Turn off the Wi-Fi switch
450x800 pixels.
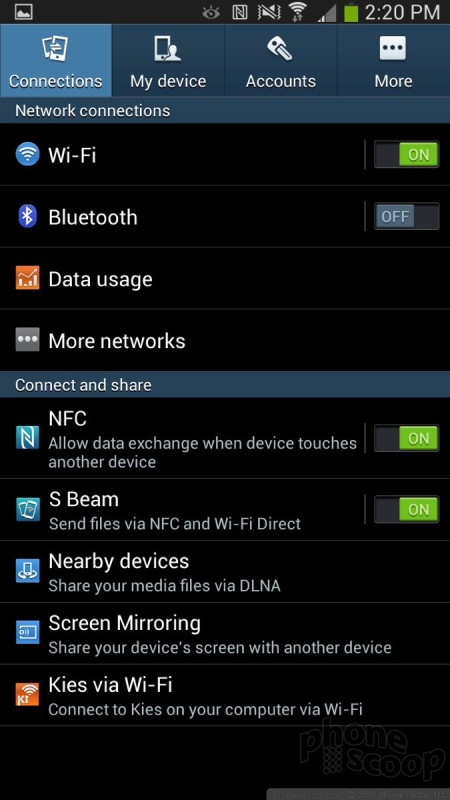406,154
